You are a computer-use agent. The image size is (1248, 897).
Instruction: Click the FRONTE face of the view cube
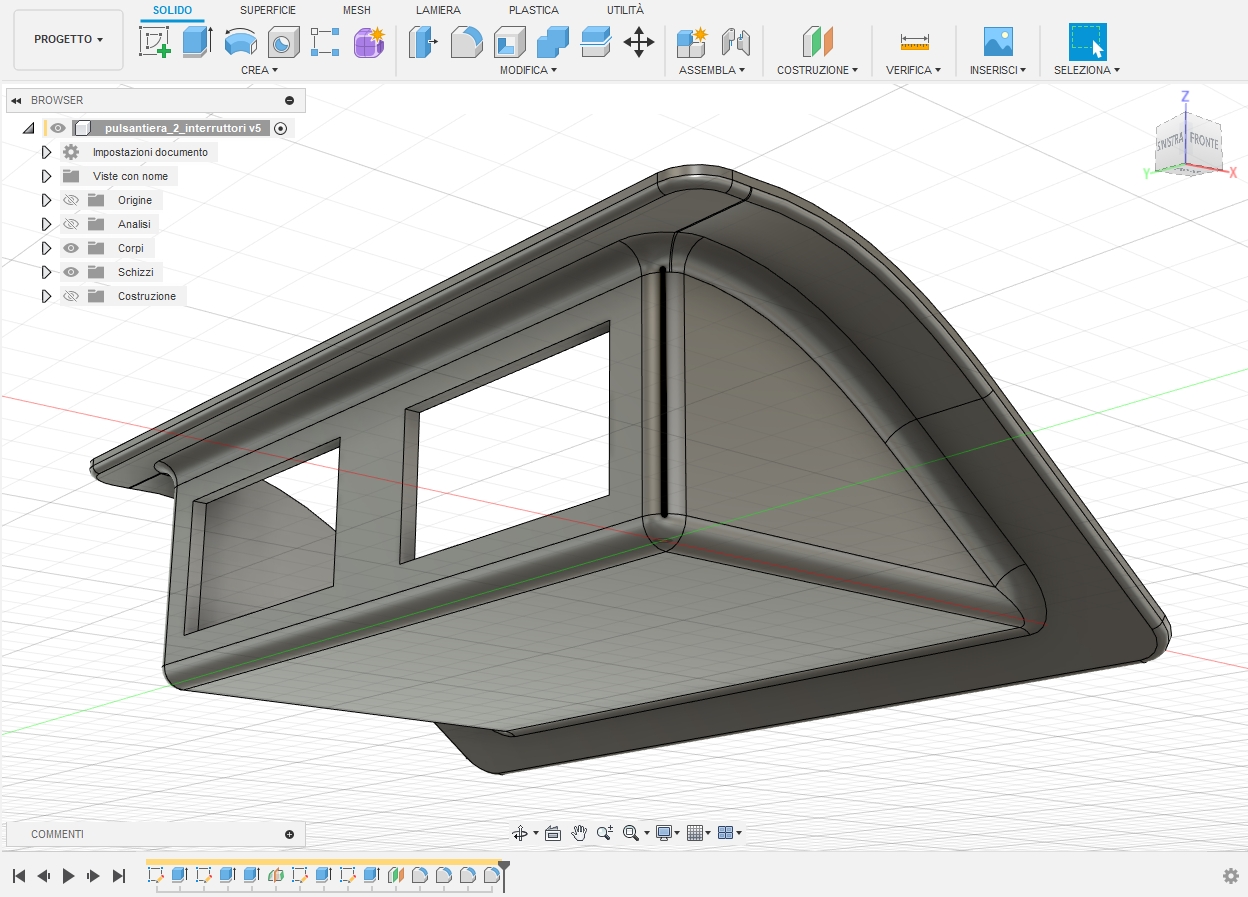pos(1204,142)
